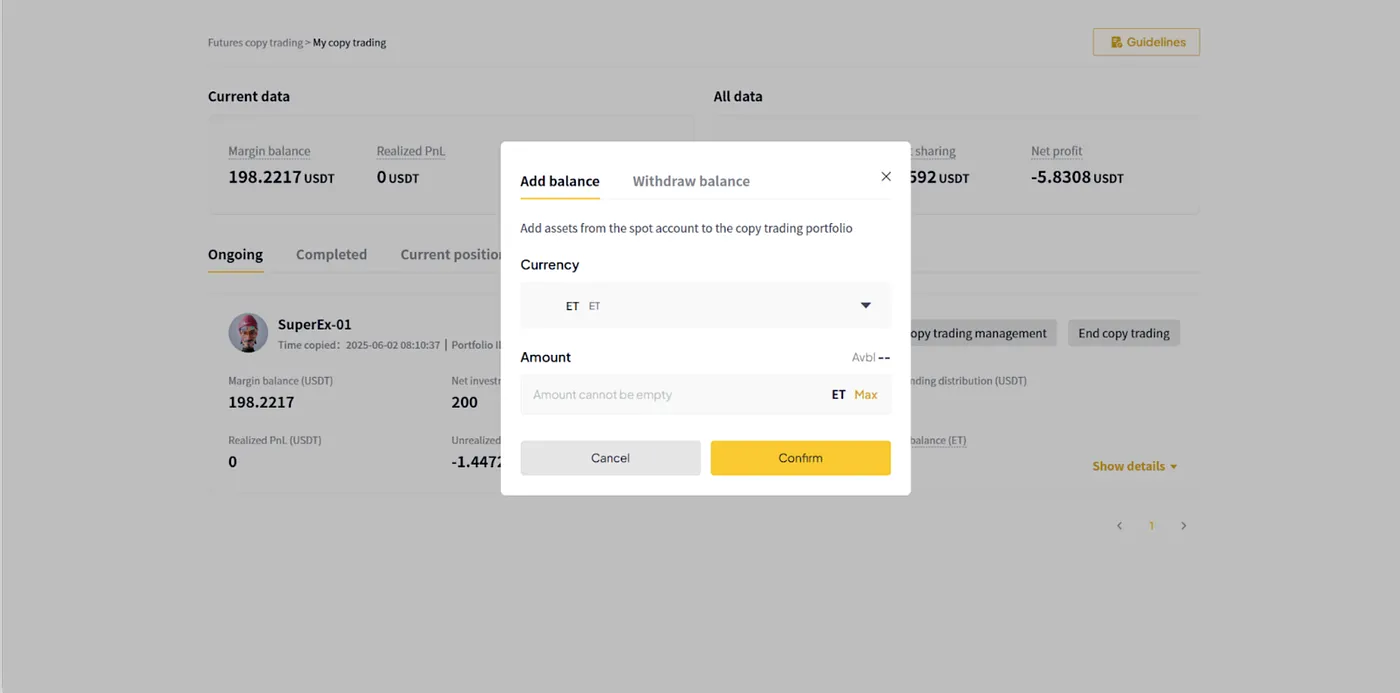1400x693 pixels.
Task: Expand the Currency dropdown arrow
Action: tap(866, 306)
